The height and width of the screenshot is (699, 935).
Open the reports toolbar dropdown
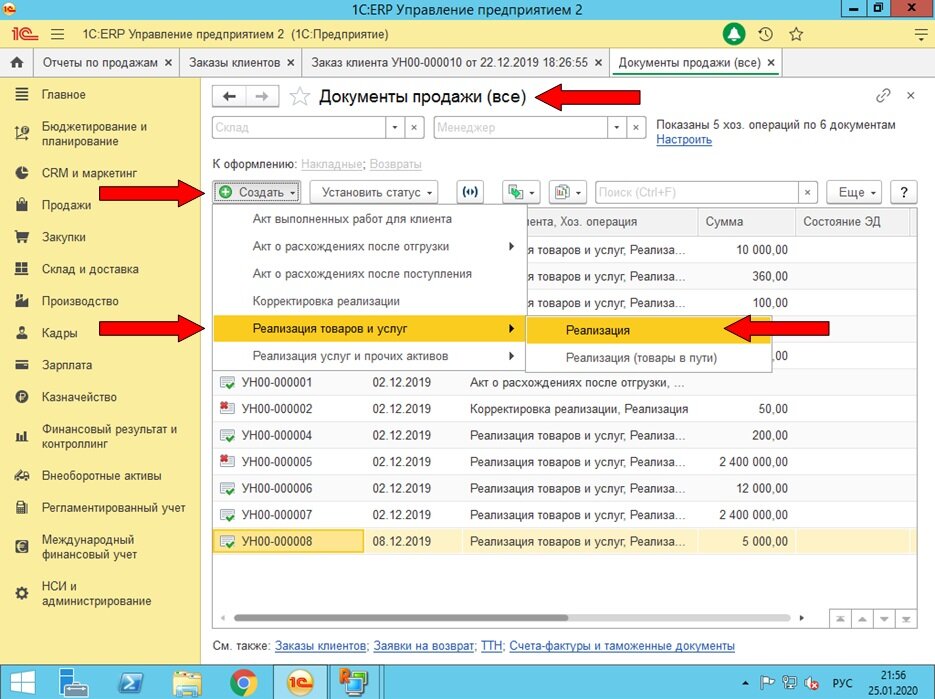point(568,192)
